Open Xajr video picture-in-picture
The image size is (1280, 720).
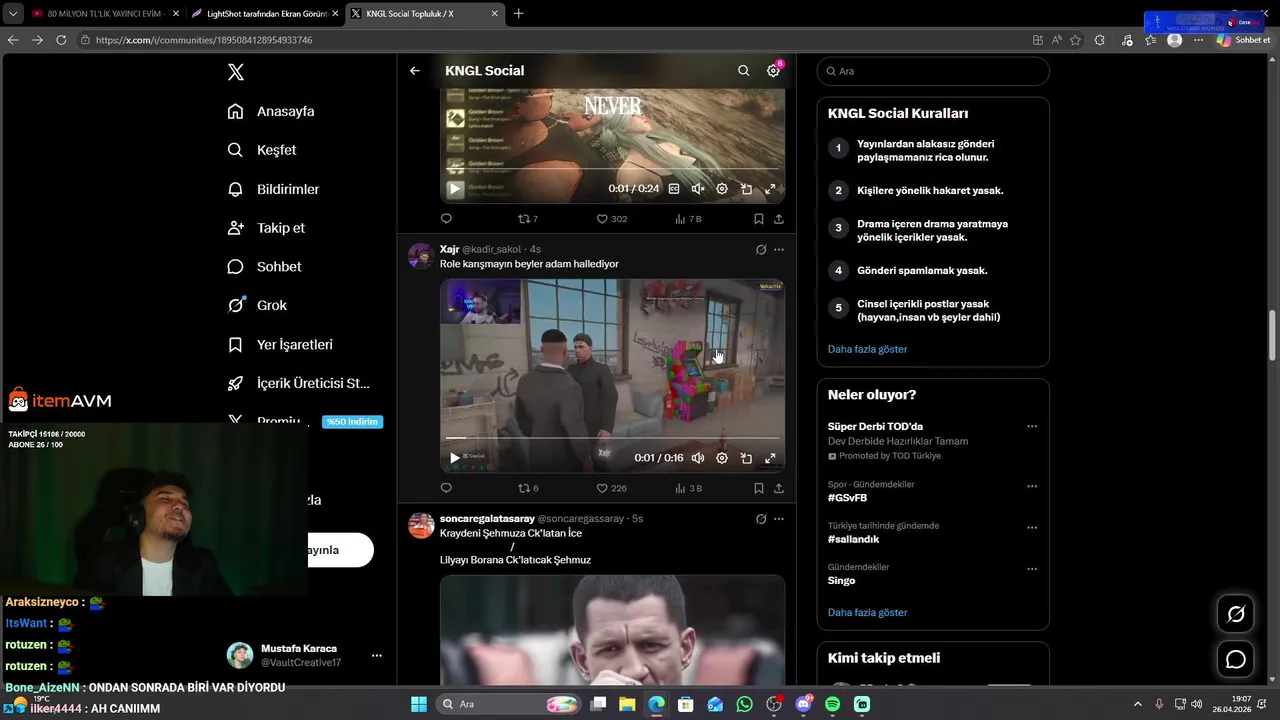point(746,458)
